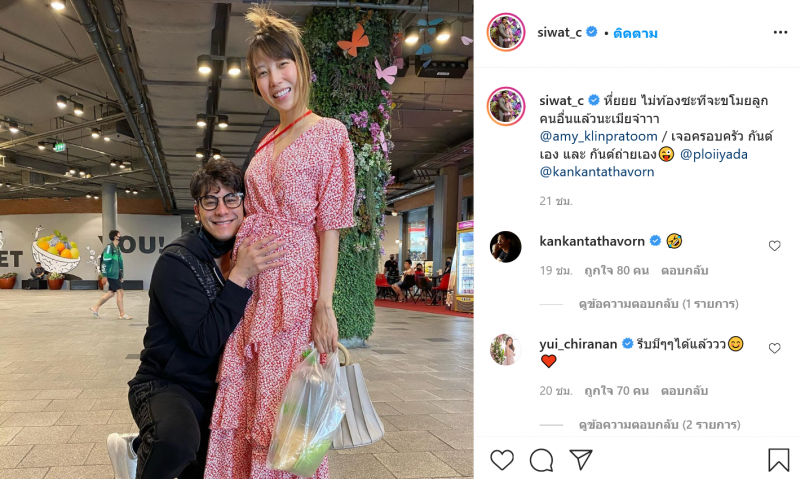Click the post photo of the couple
Screen dimensions: 800x479
[x=236, y=239]
